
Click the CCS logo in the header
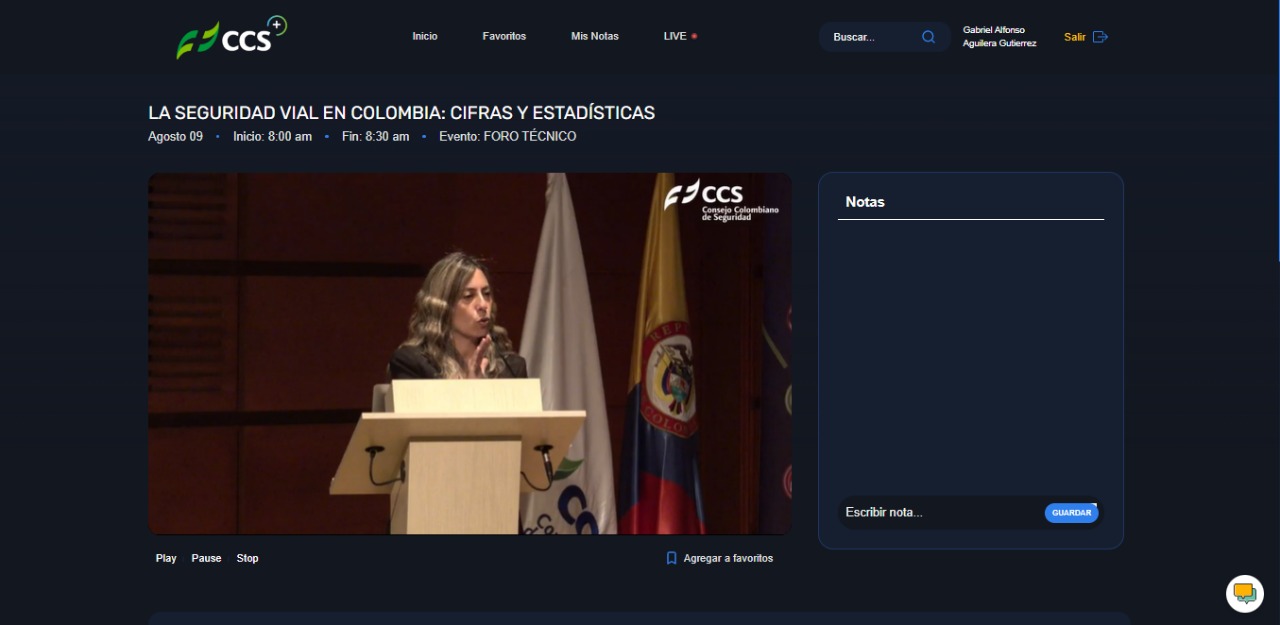point(231,38)
